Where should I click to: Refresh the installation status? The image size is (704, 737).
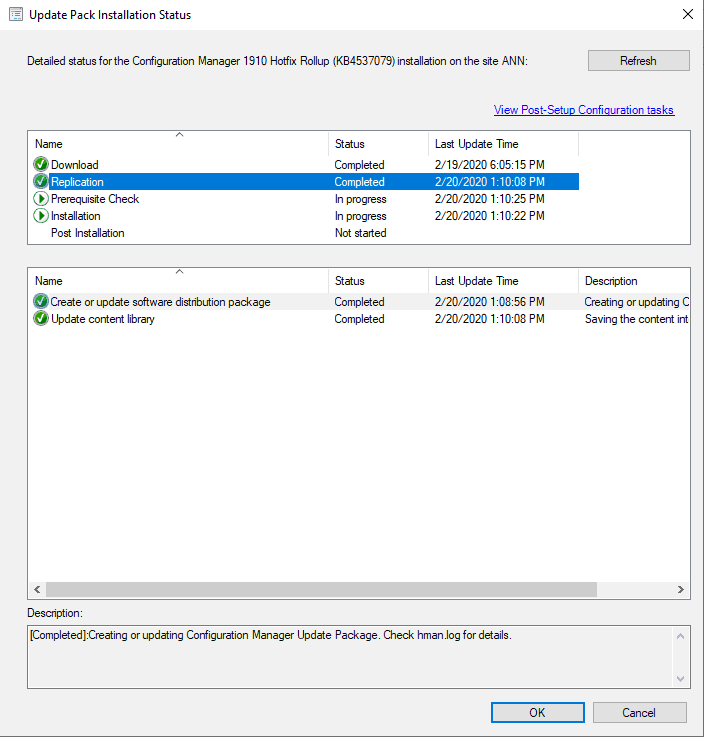(x=639, y=61)
